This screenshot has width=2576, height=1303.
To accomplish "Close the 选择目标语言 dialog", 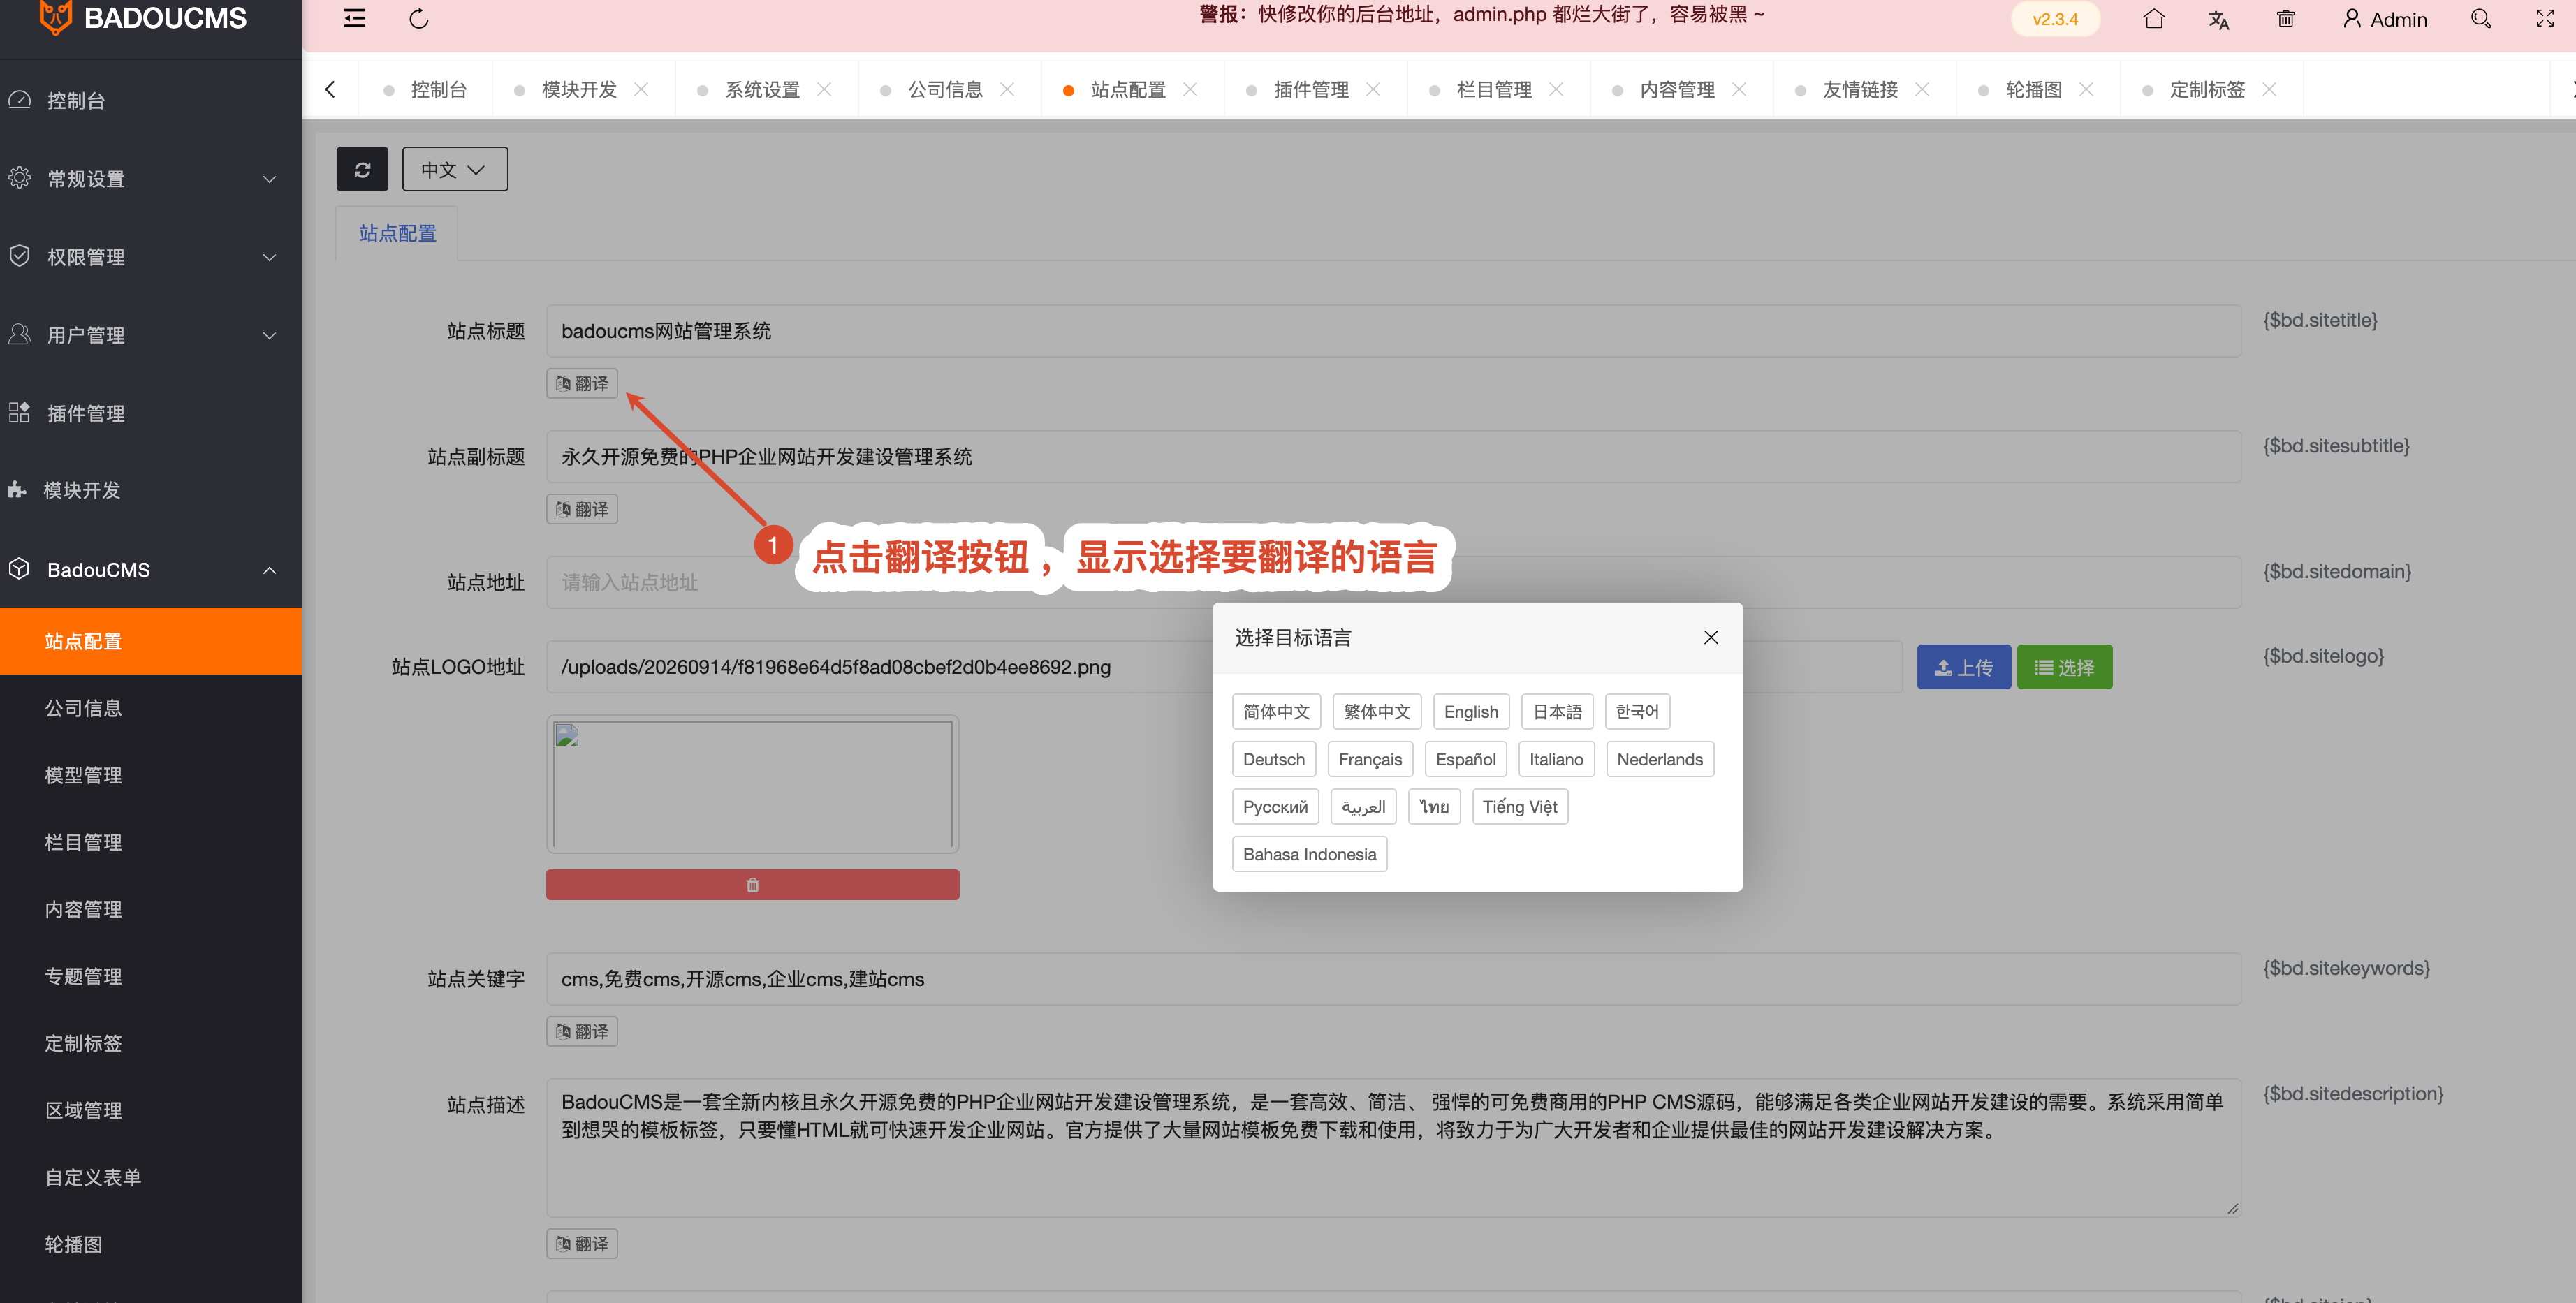I will pyautogui.click(x=1711, y=637).
